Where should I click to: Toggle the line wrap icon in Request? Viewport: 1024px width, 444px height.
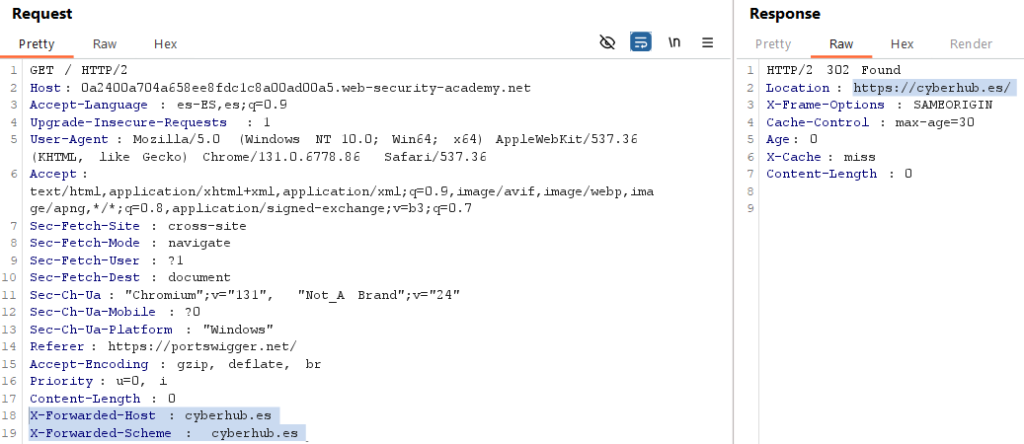coord(640,42)
